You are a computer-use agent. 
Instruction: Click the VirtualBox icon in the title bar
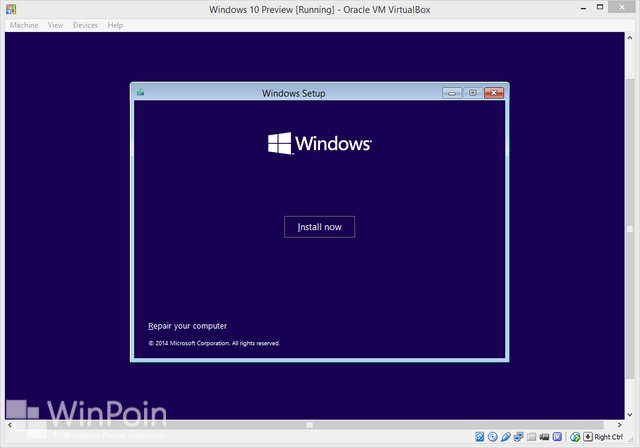click(x=11, y=9)
